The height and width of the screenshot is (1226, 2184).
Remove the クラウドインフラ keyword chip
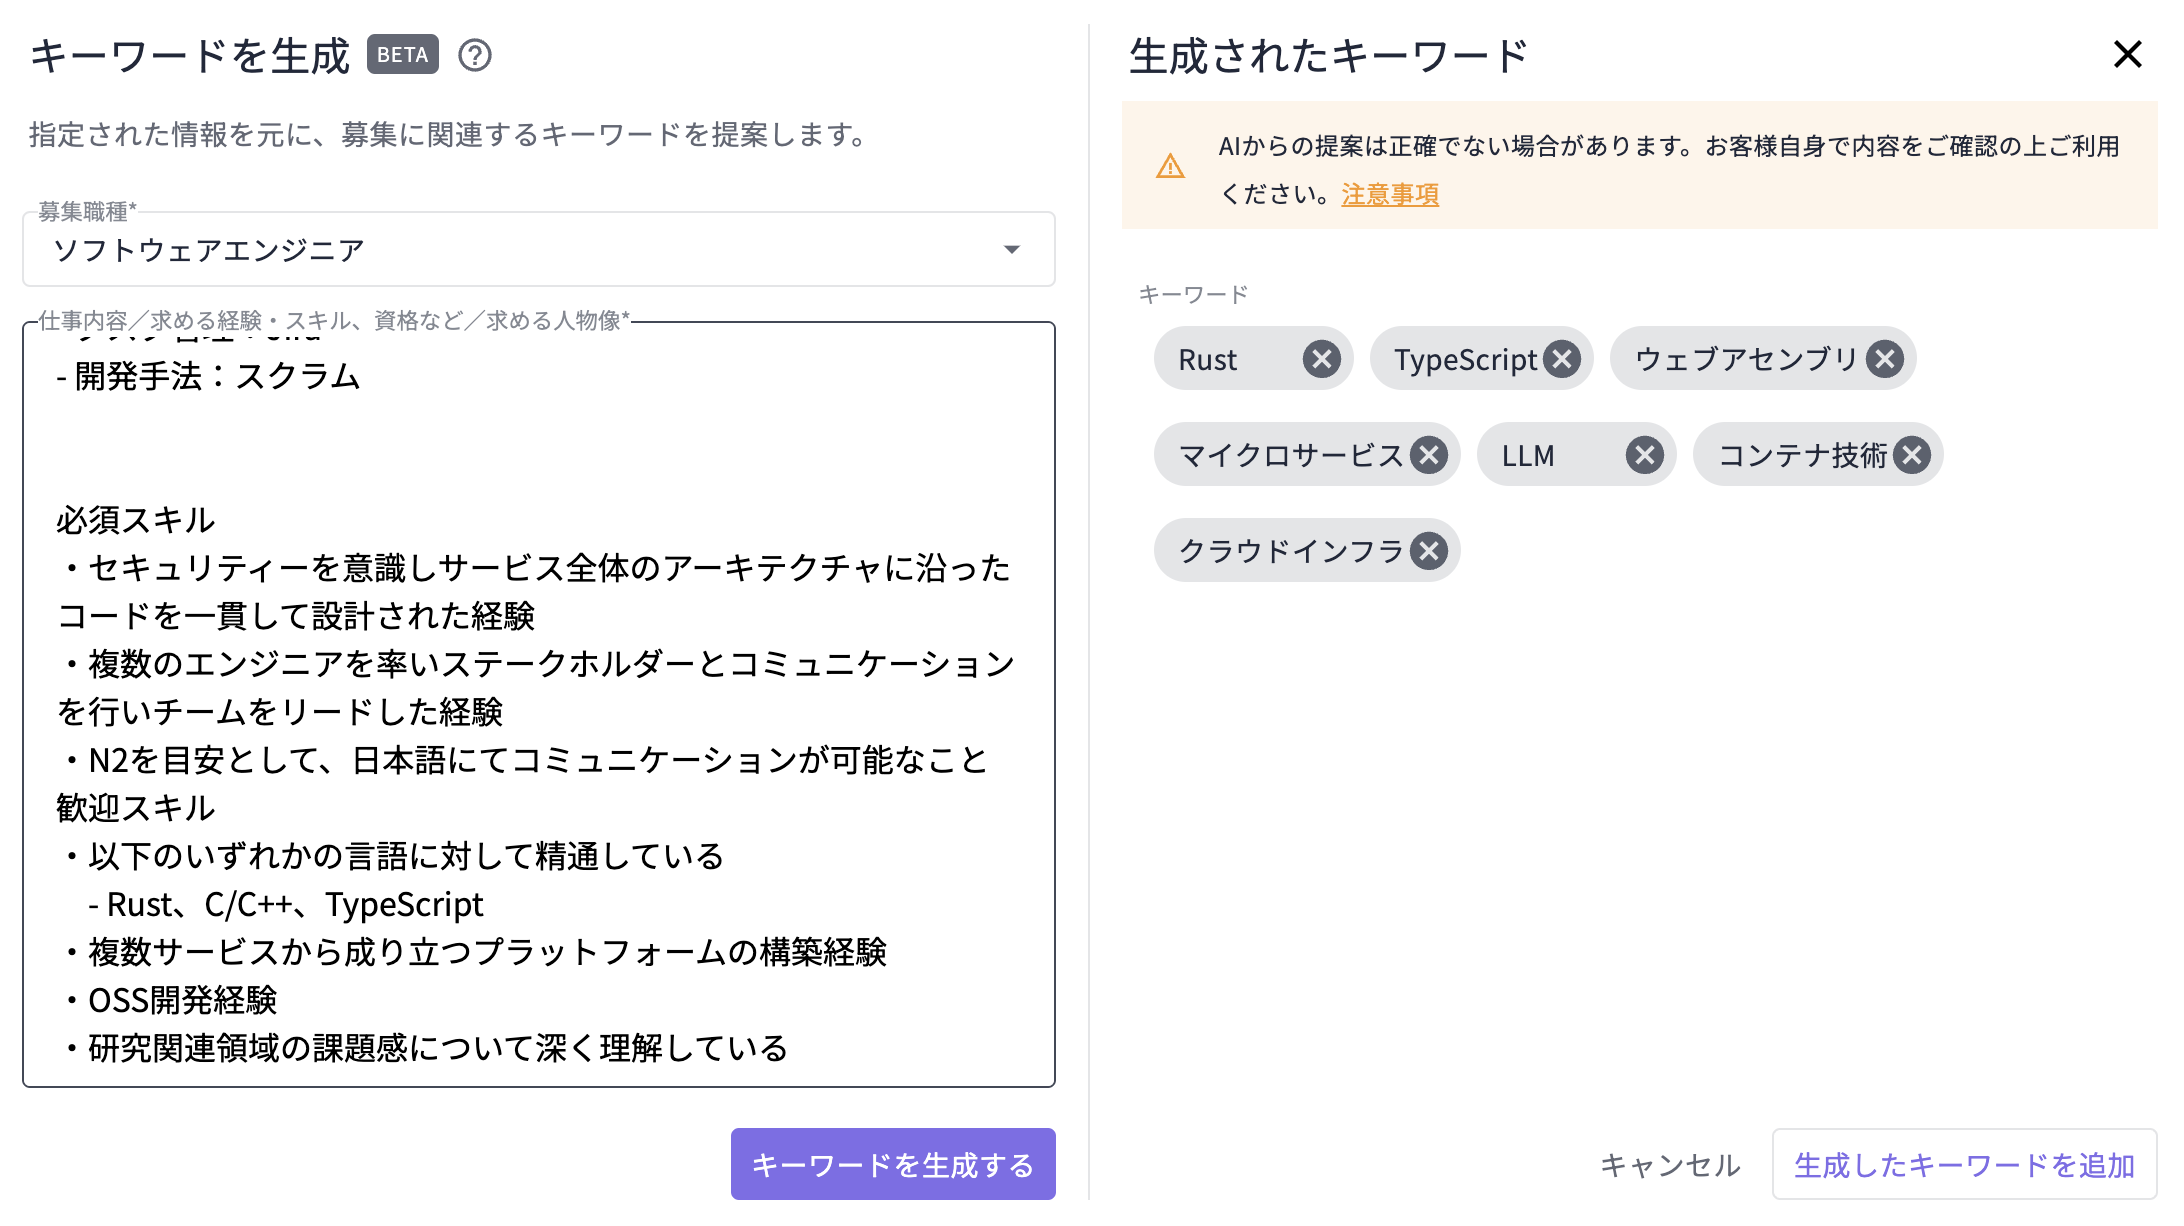(x=1429, y=549)
